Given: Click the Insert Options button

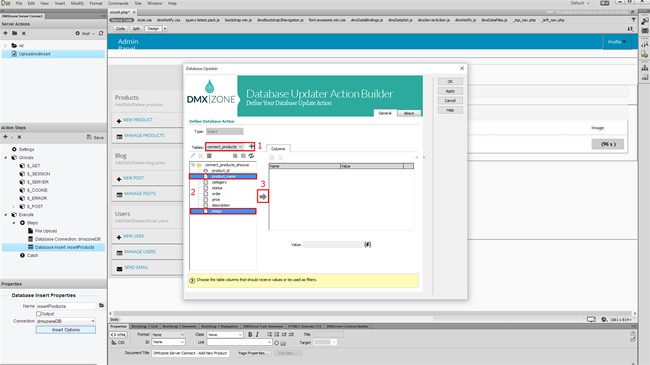Looking at the screenshot, I should pos(66,330).
